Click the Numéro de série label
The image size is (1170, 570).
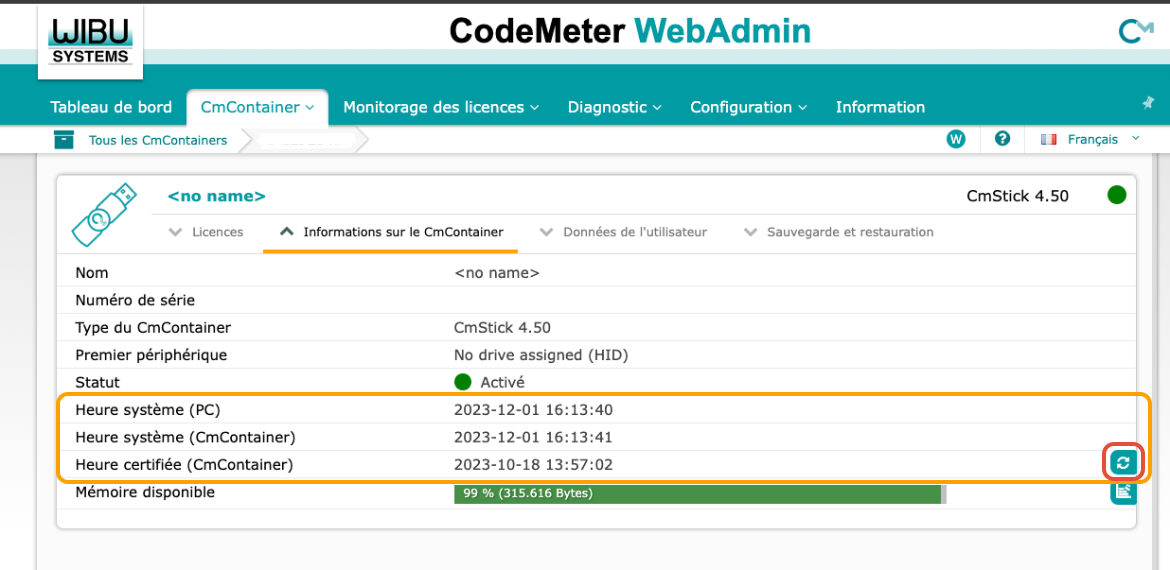tap(135, 301)
